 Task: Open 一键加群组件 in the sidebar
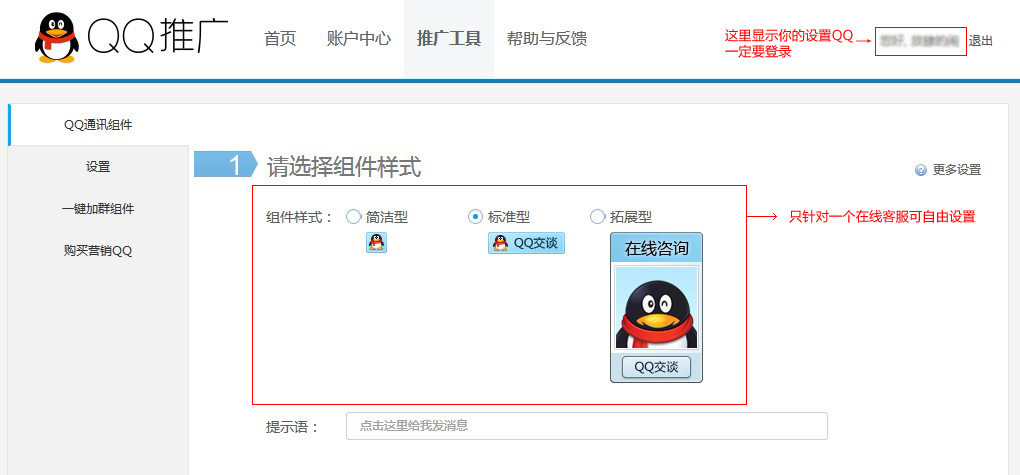tap(98, 209)
